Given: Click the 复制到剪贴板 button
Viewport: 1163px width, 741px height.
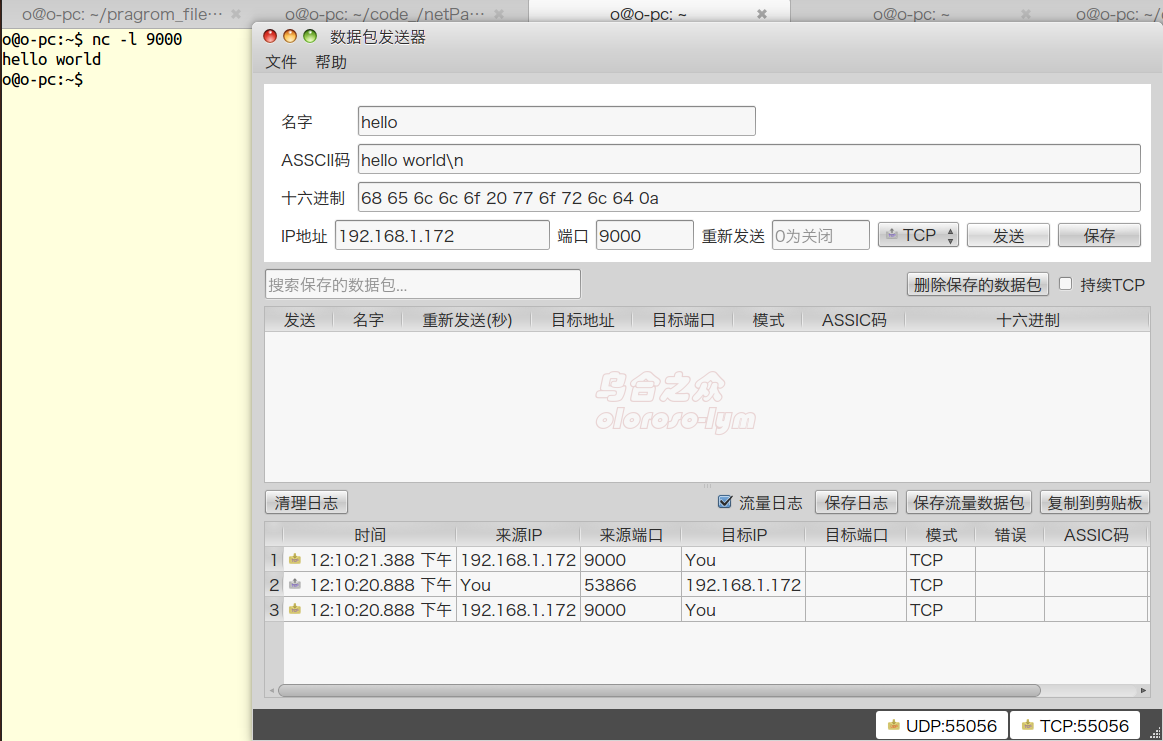Looking at the screenshot, I should pos(1094,502).
